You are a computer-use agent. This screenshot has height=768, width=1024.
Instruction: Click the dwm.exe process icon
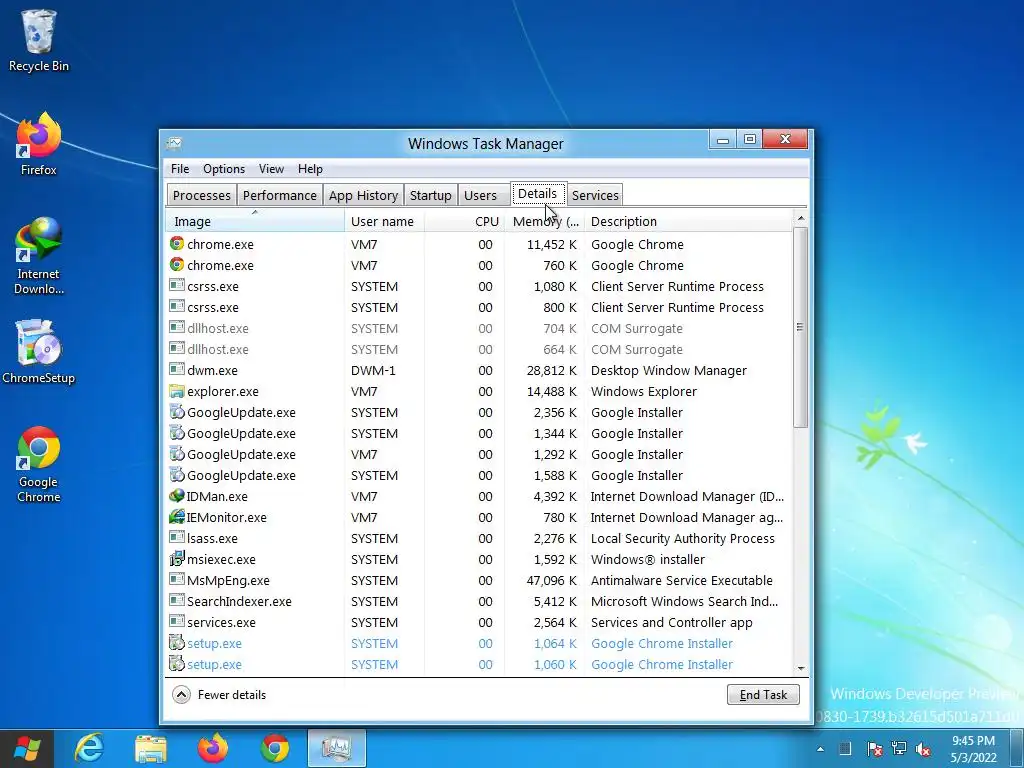(x=176, y=370)
